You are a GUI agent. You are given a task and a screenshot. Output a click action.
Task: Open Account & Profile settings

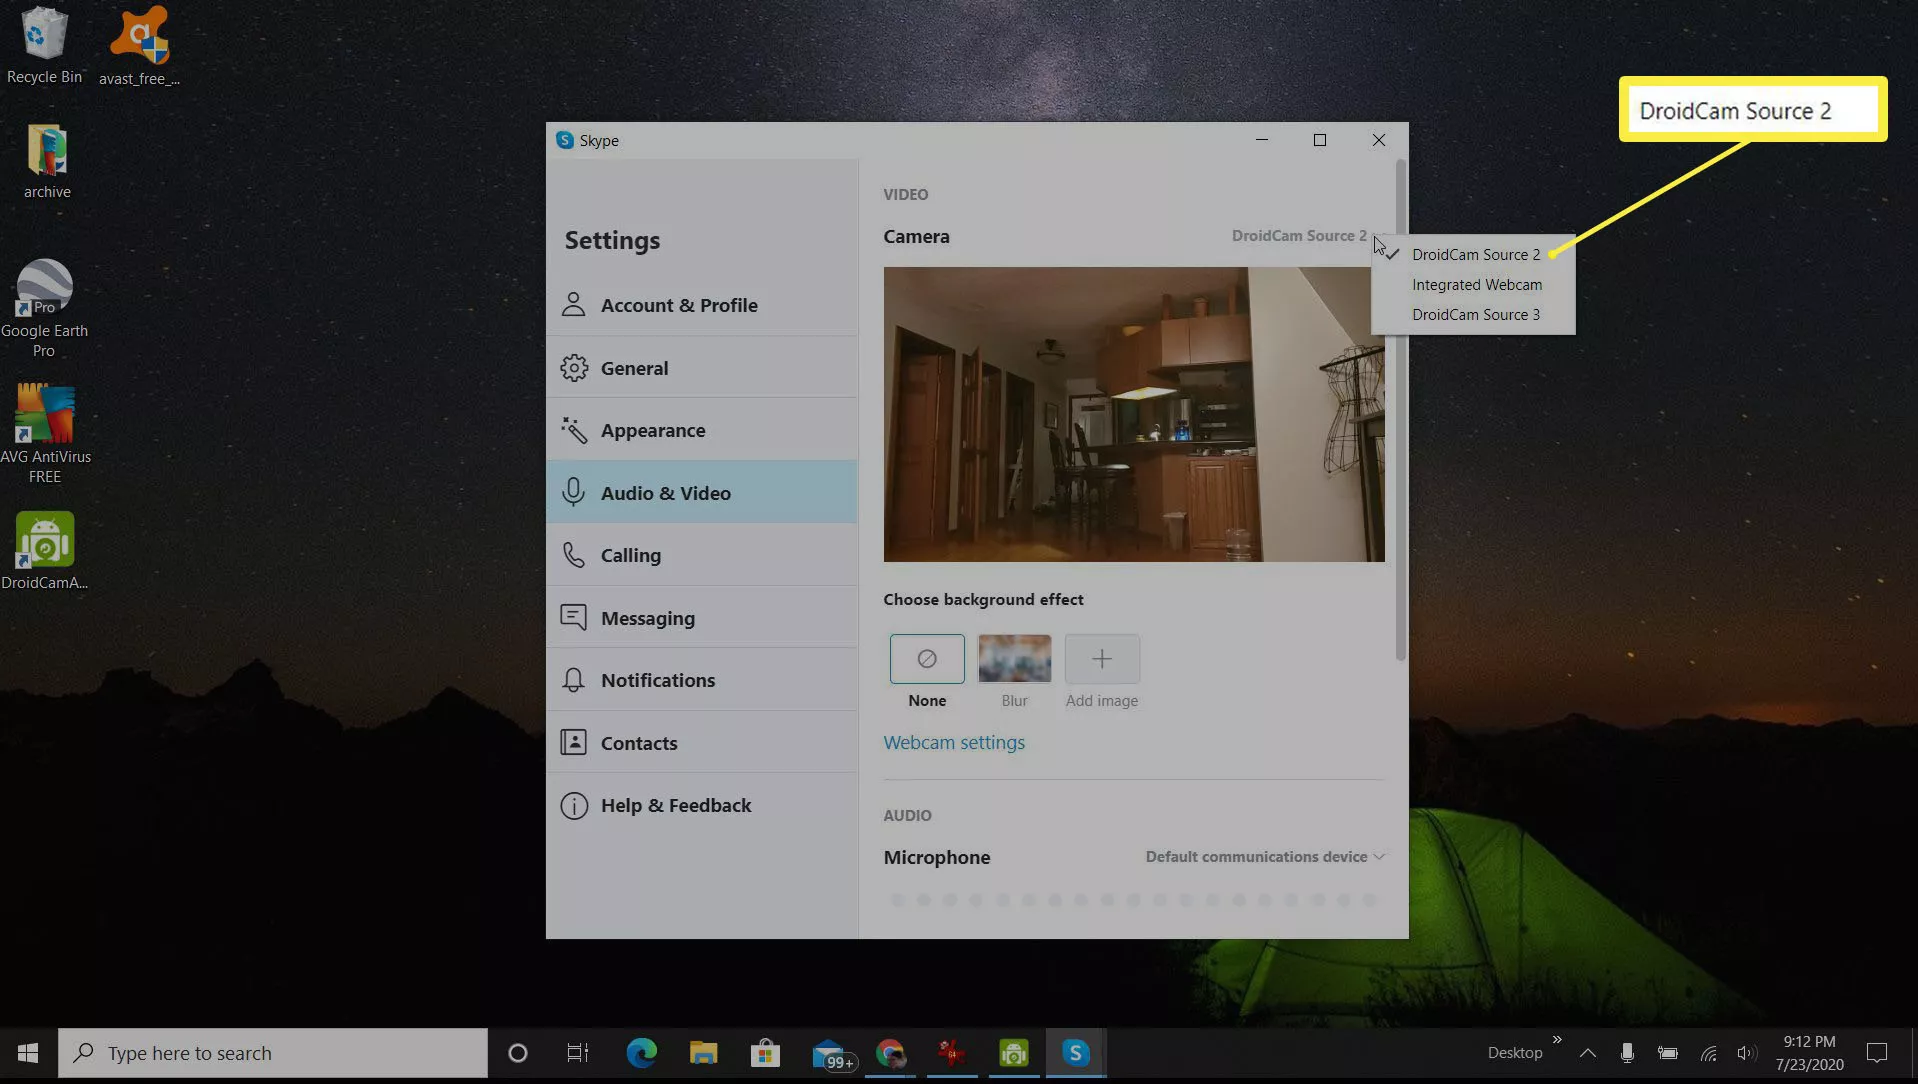(x=701, y=305)
